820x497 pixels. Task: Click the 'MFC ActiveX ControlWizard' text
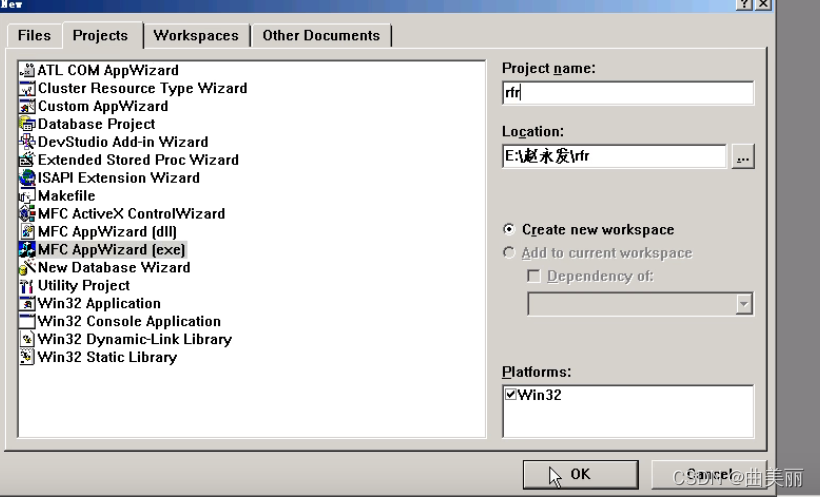pyautogui.click(x=131, y=213)
